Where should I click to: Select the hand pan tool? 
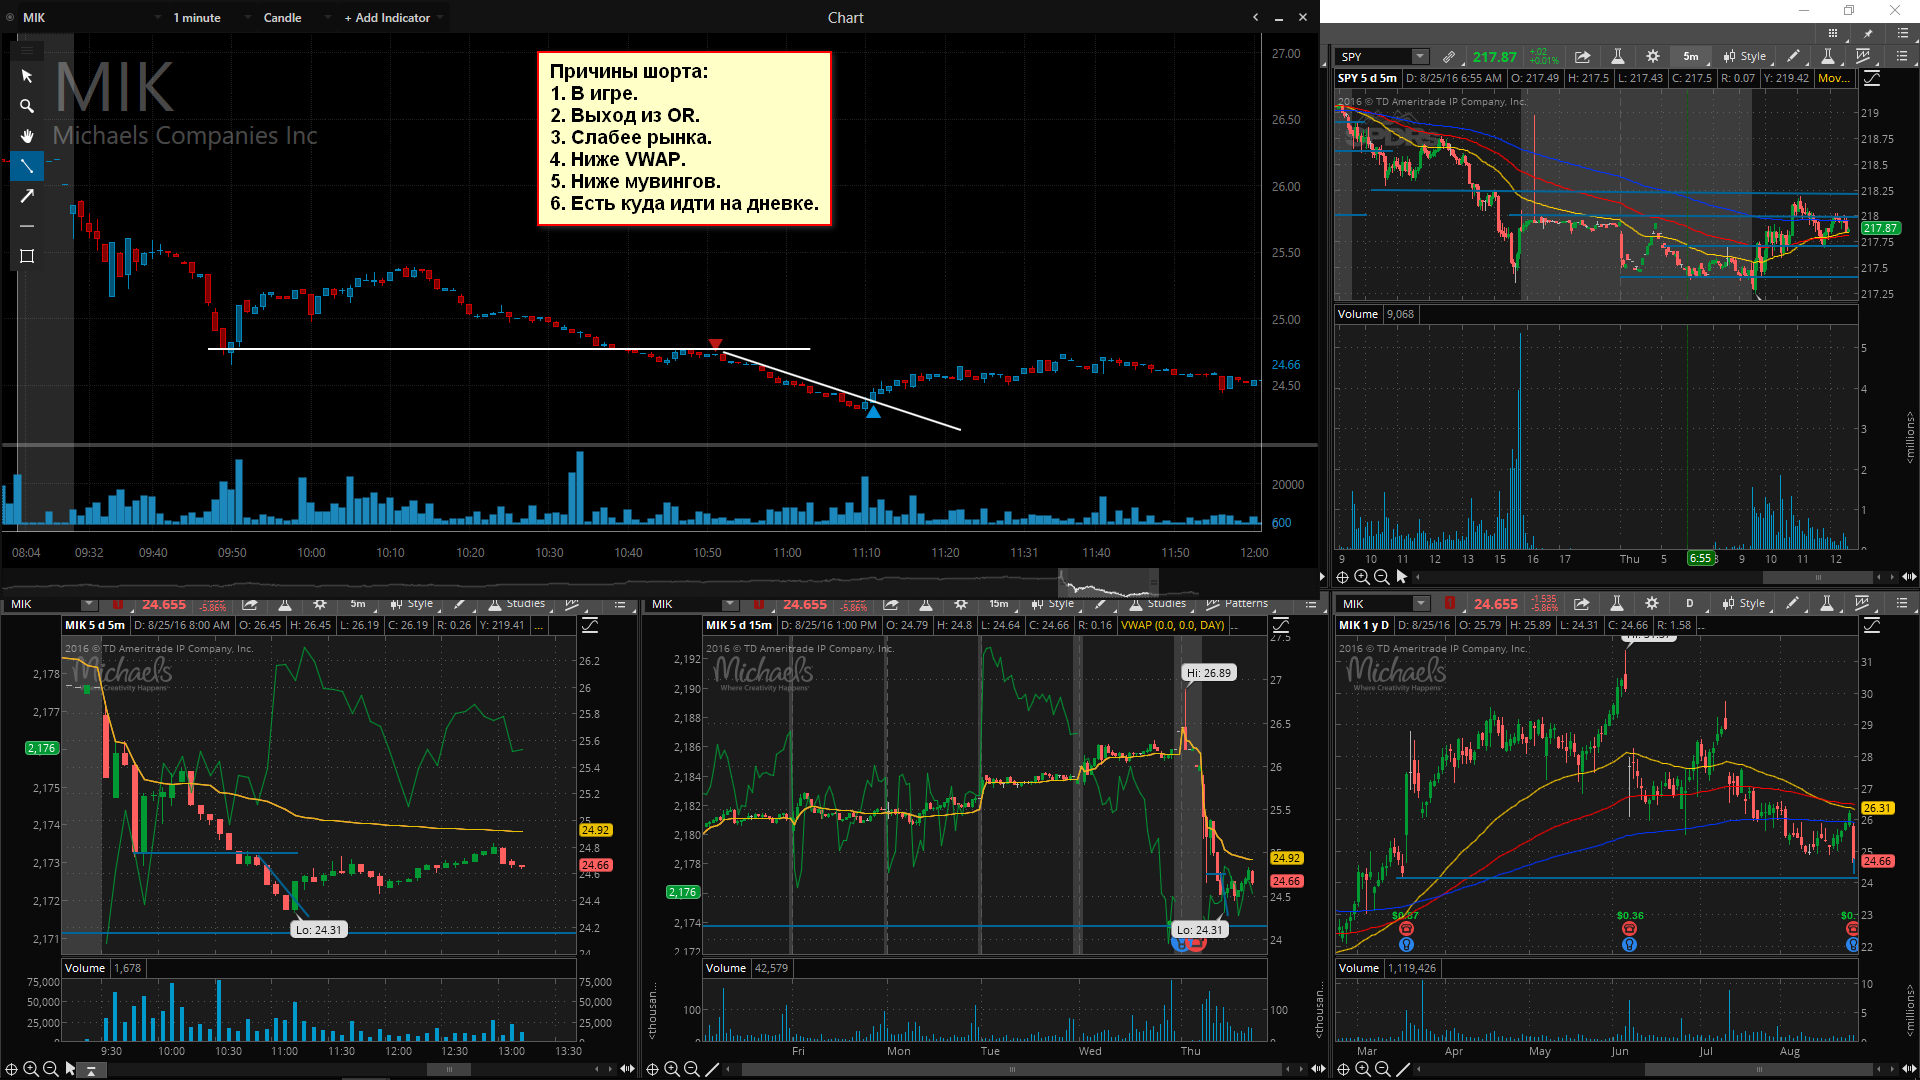click(27, 136)
